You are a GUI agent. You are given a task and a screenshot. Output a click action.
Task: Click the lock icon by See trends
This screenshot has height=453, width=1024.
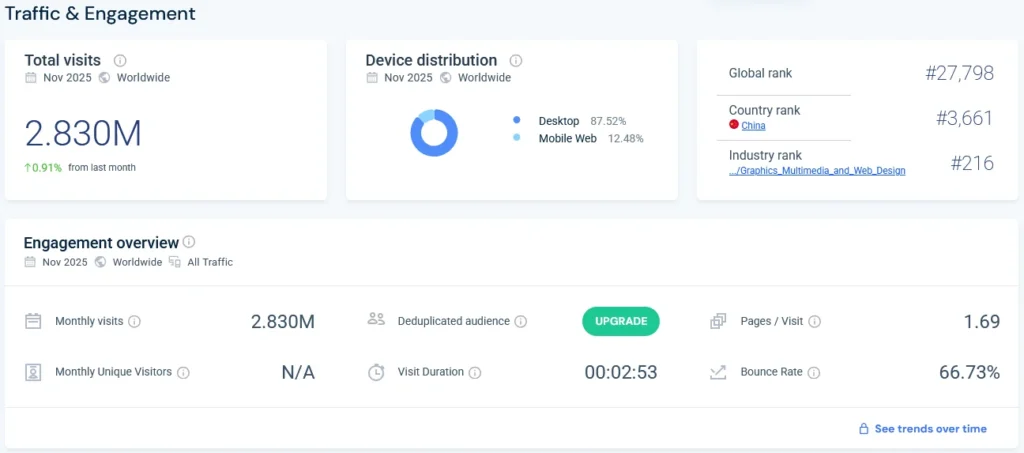pos(863,429)
